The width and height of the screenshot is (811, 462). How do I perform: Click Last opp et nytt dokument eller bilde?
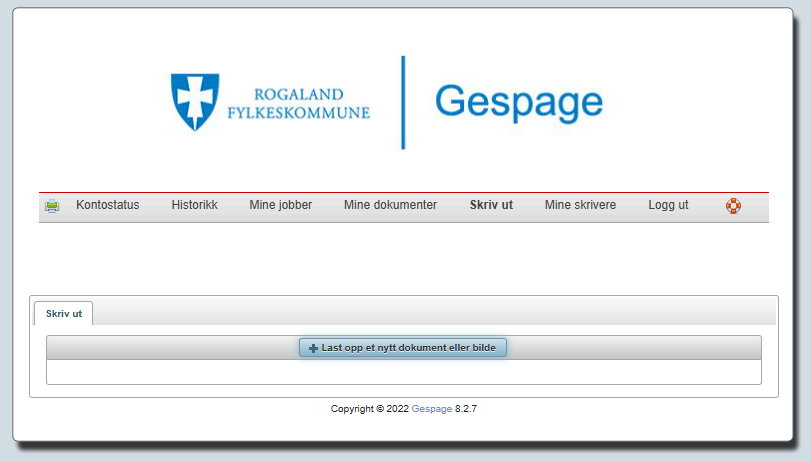click(x=403, y=348)
